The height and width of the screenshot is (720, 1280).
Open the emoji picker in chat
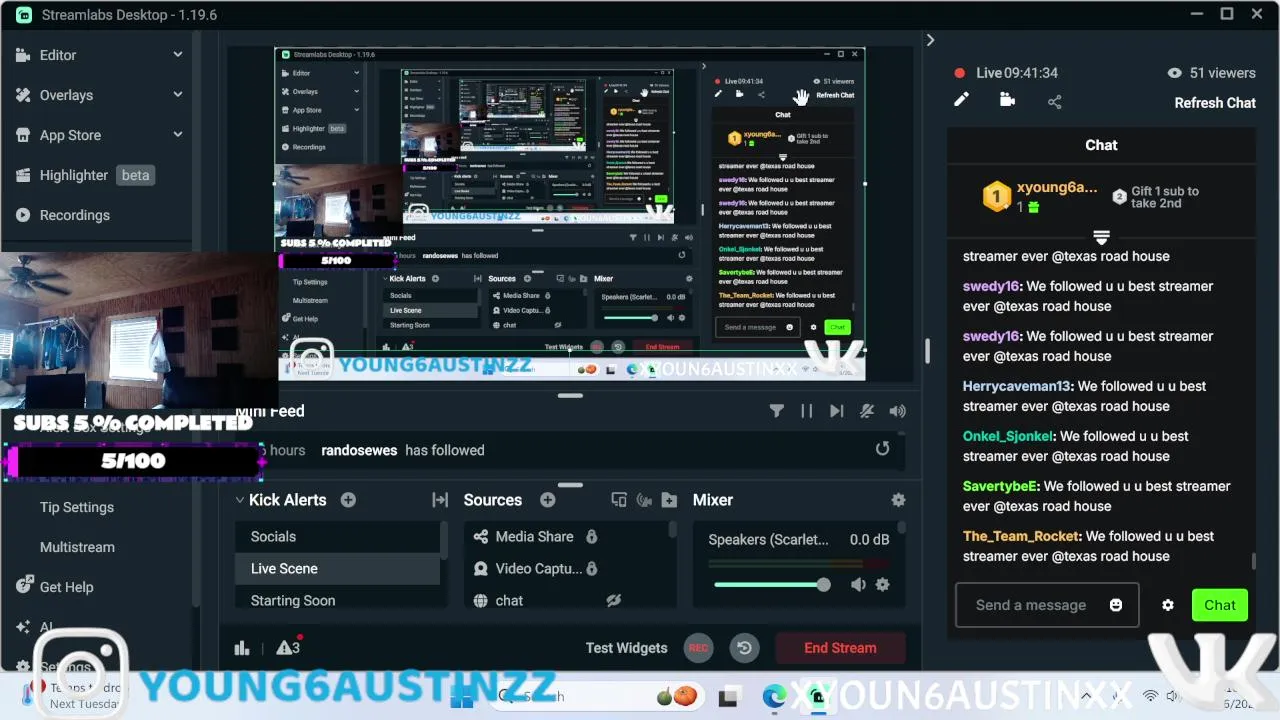tap(1116, 605)
